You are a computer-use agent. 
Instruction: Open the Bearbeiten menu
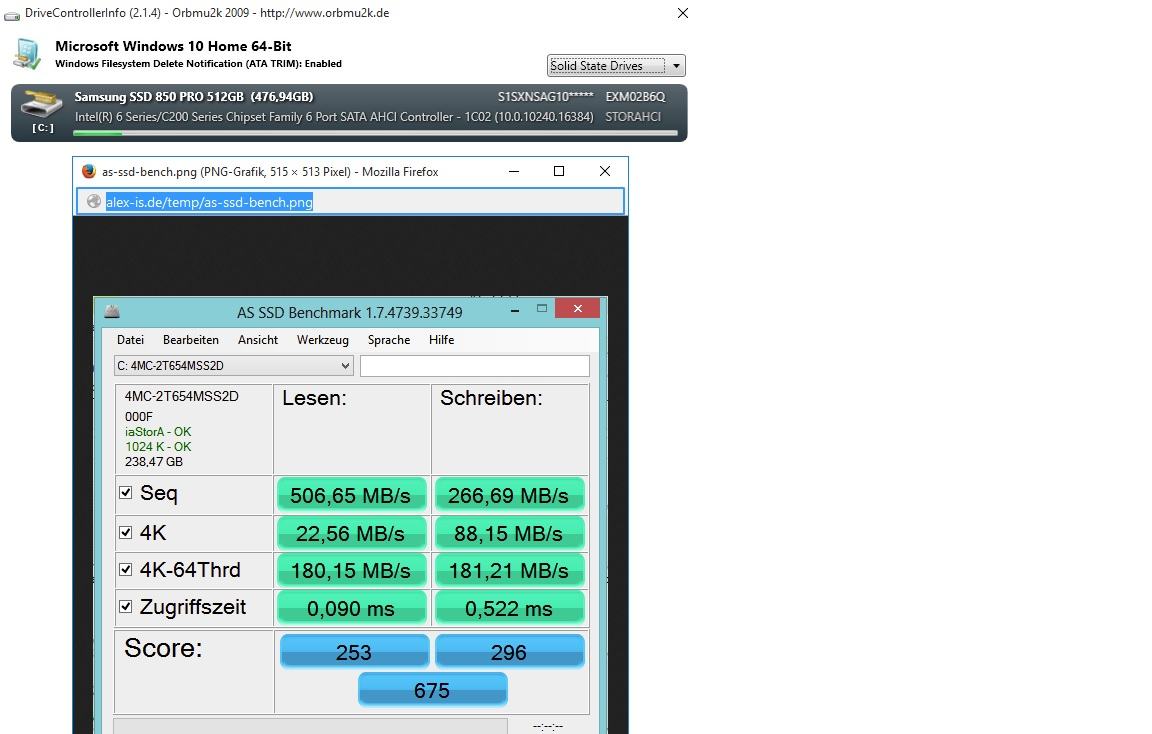coord(191,339)
